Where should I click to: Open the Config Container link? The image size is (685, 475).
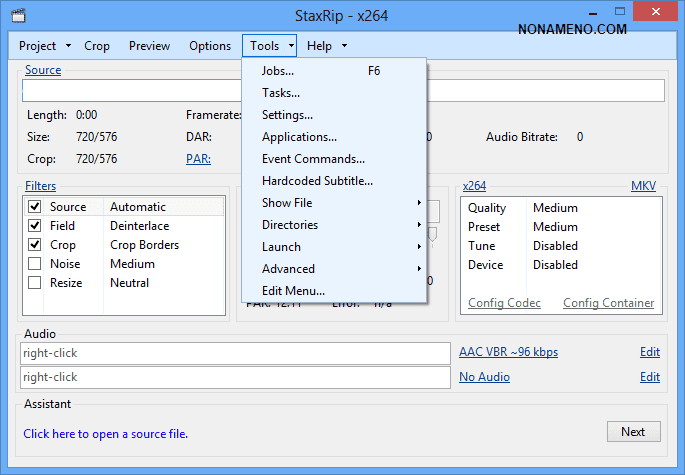point(608,303)
